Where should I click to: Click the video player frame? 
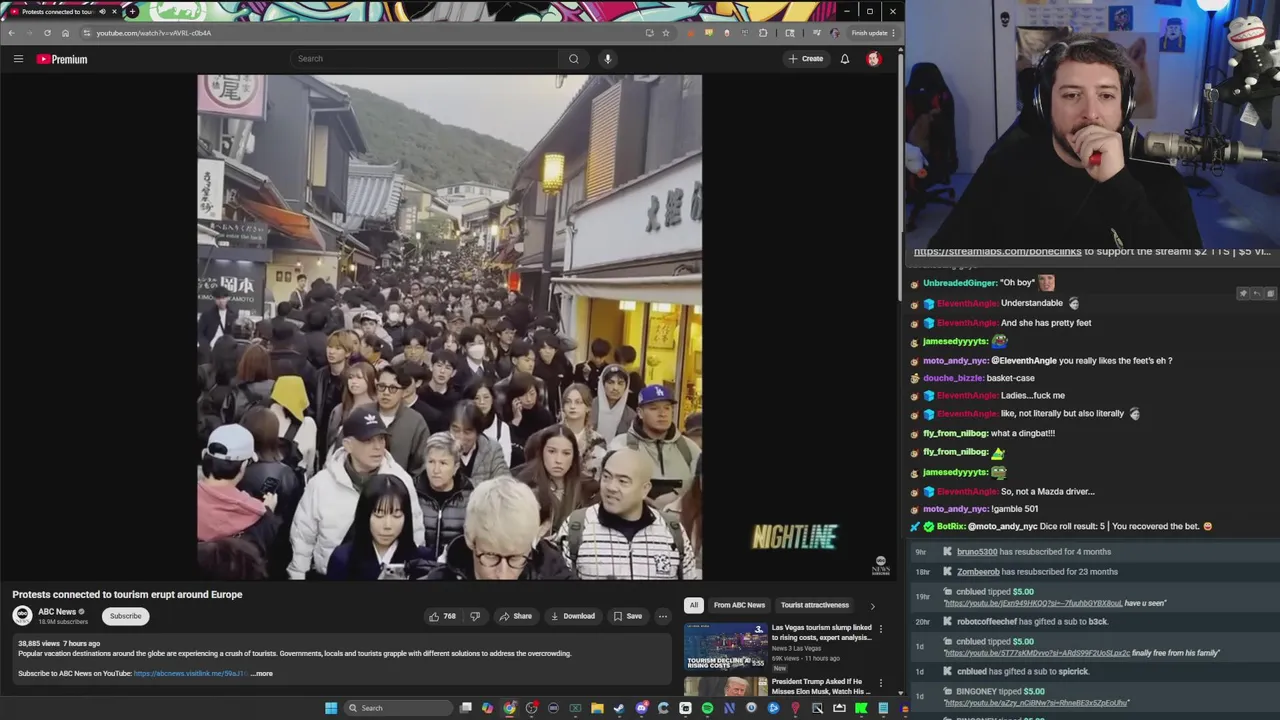449,327
